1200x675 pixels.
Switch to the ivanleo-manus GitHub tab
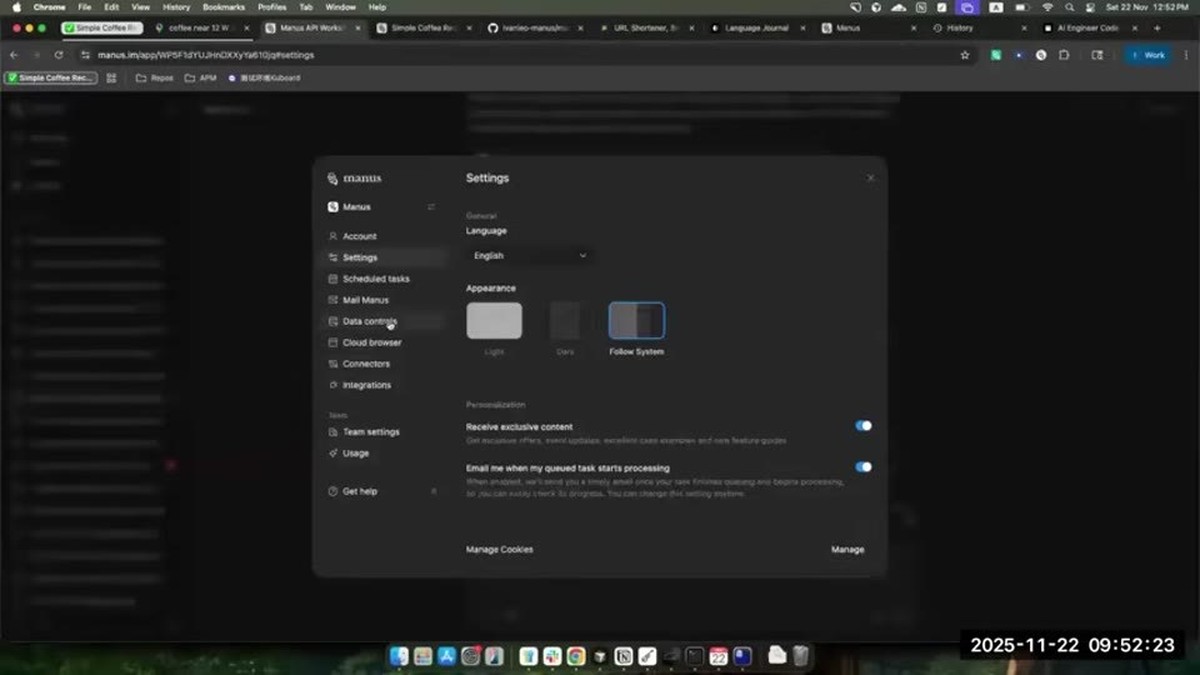tap(530, 28)
